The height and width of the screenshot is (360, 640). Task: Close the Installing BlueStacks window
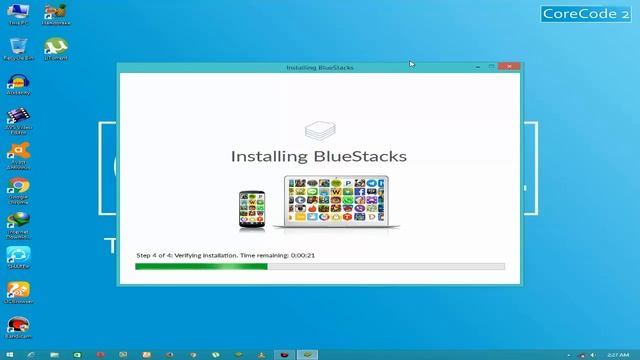tap(509, 67)
